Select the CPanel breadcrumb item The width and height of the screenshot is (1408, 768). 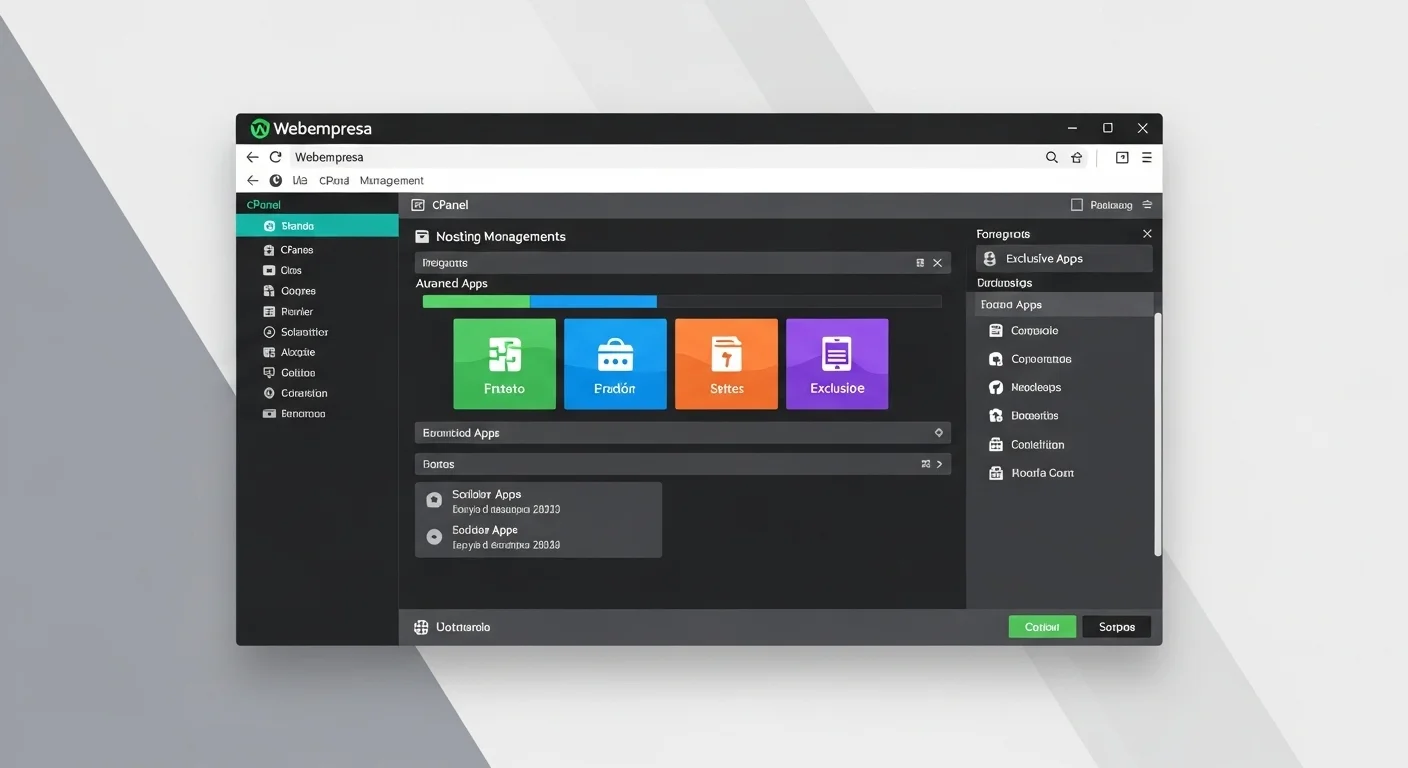point(334,181)
